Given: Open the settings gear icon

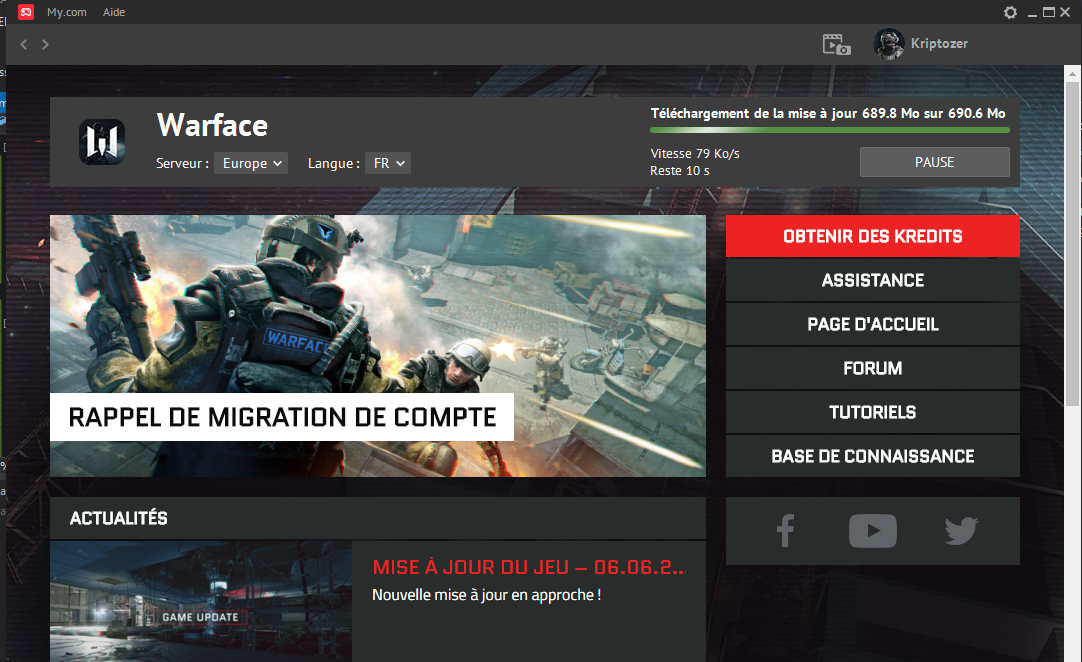Looking at the screenshot, I should (x=1010, y=12).
